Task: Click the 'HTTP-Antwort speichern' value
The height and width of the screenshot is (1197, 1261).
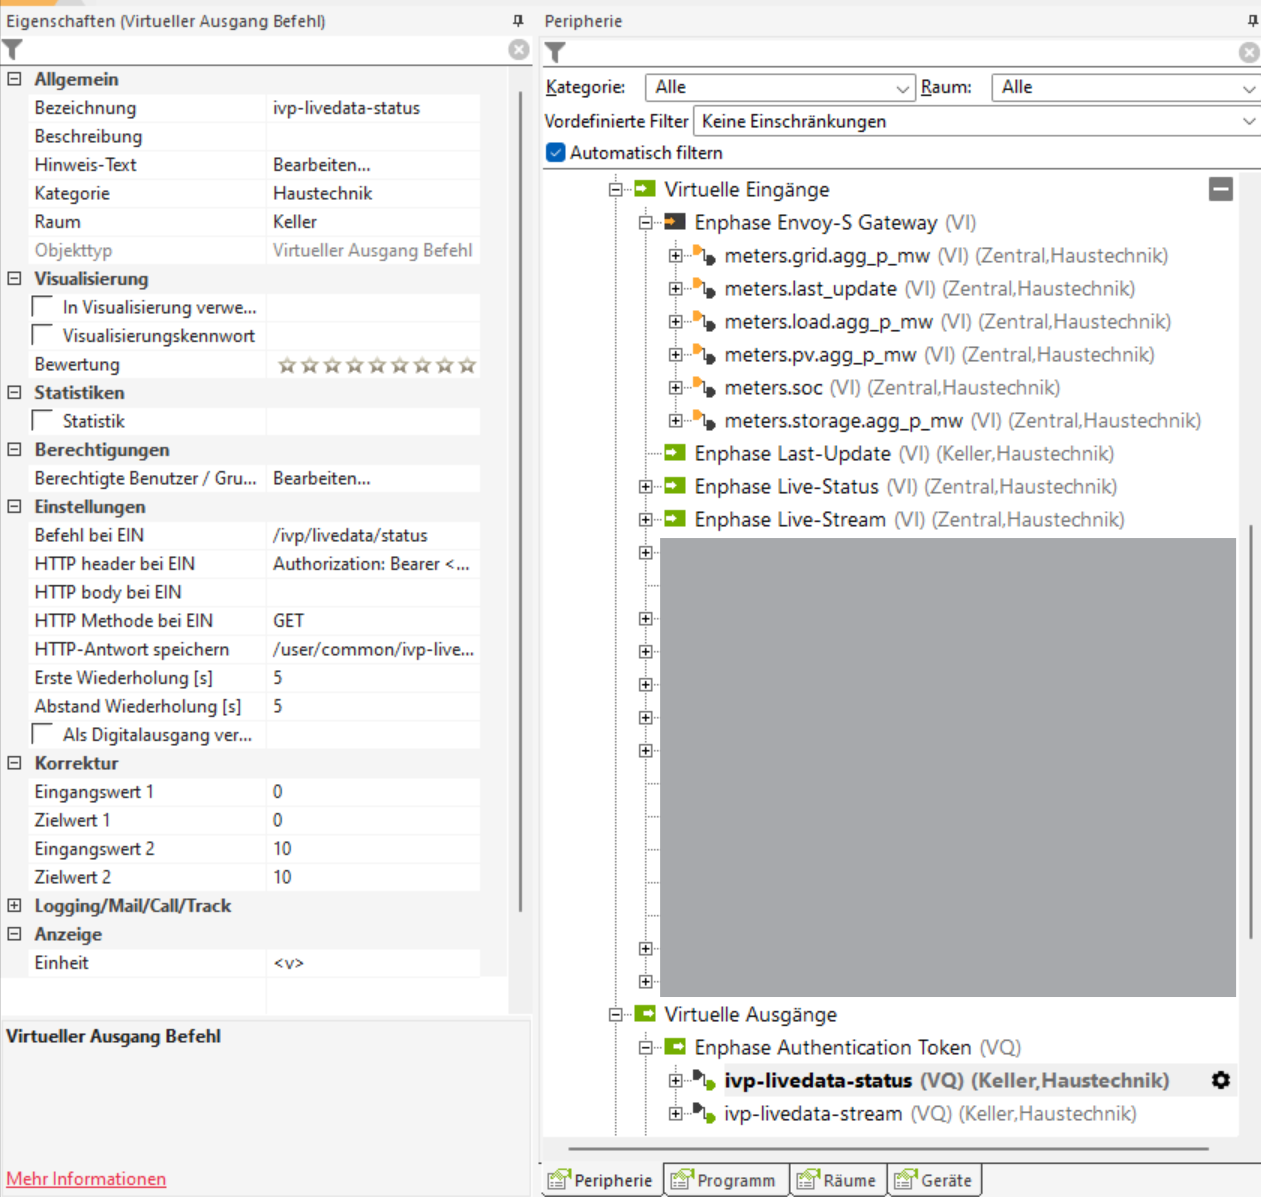Action: [x=372, y=650]
